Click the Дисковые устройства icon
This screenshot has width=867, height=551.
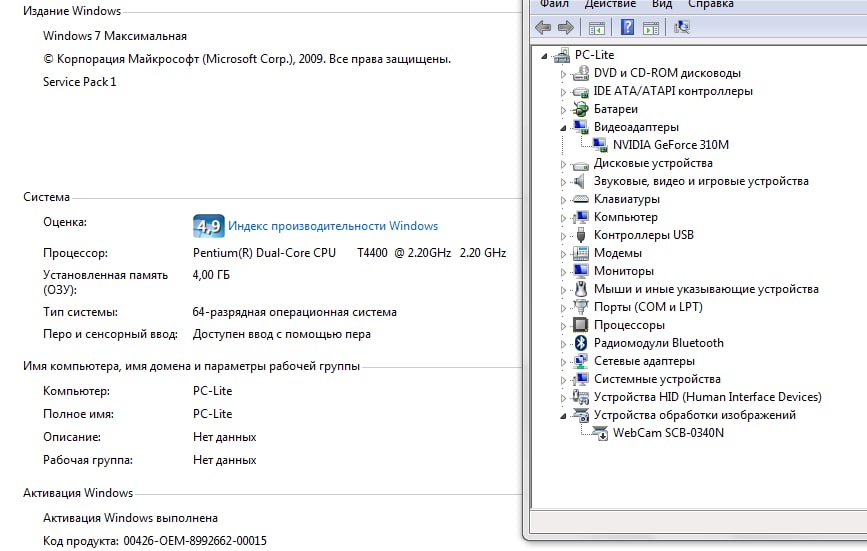point(581,164)
